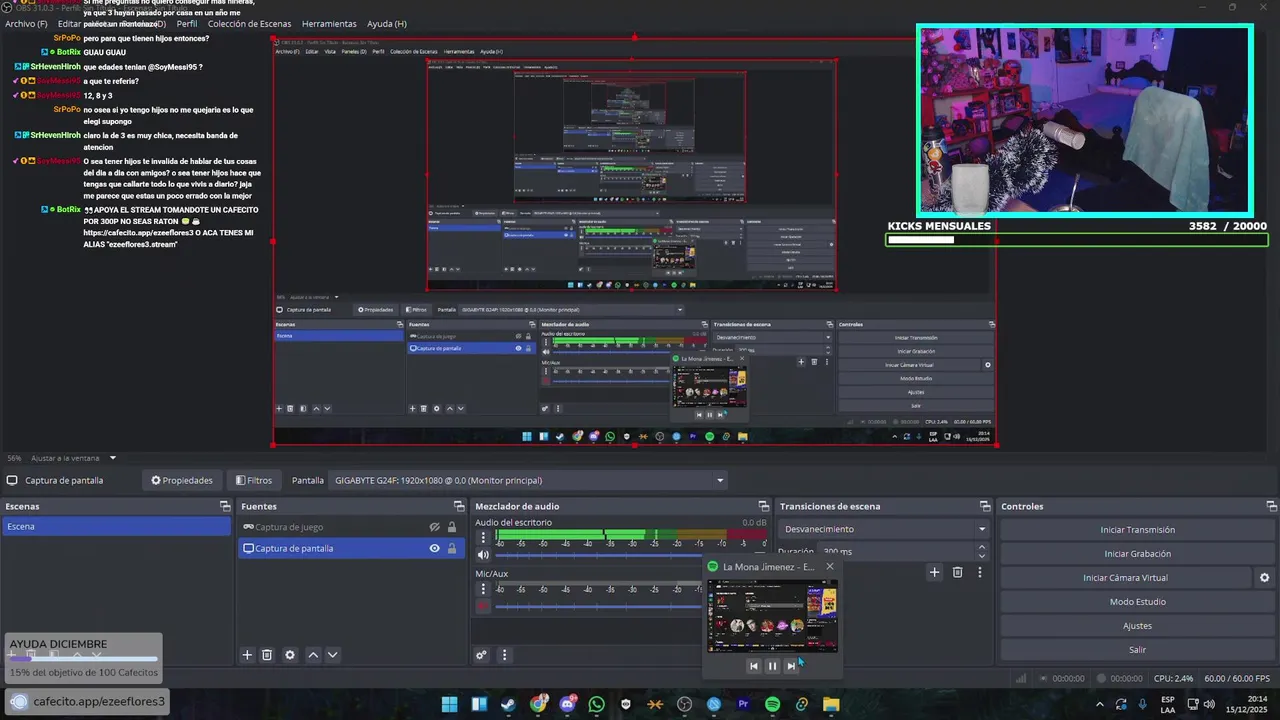Mute the Audio del escritorio speaker icon
The image size is (1280, 720).
click(483, 555)
